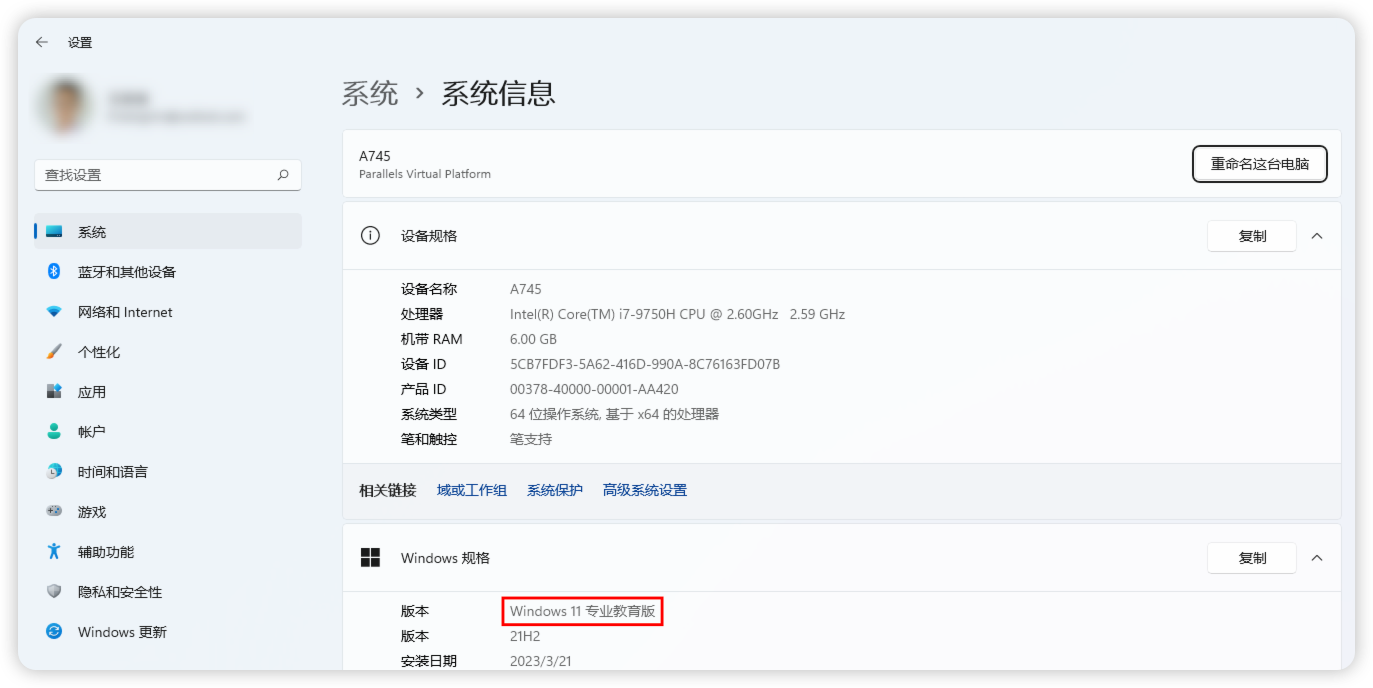Click the shield icon for 隐私和安全性
Image resolution: width=1373 pixels, height=688 pixels.
pyautogui.click(x=54, y=592)
